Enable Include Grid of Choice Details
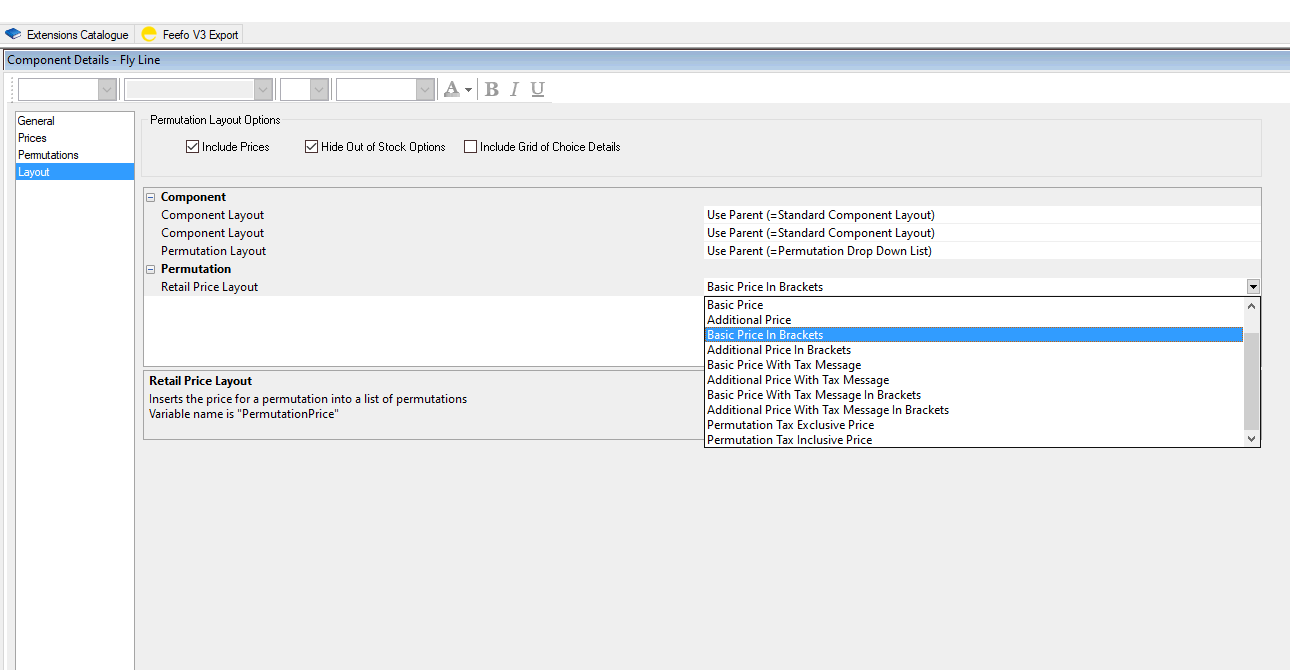This screenshot has height=670, width=1290. (x=471, y=147)
